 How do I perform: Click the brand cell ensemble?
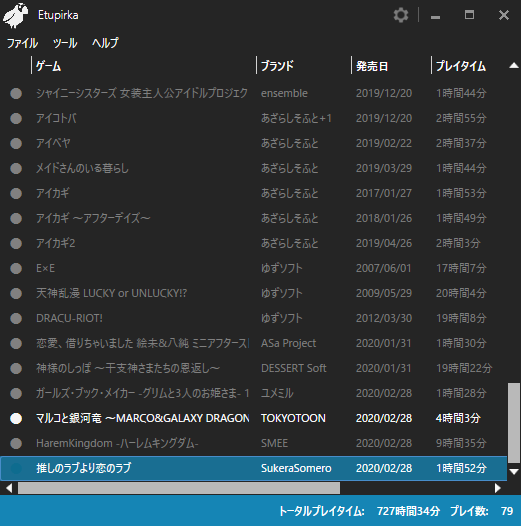(284, 93)
